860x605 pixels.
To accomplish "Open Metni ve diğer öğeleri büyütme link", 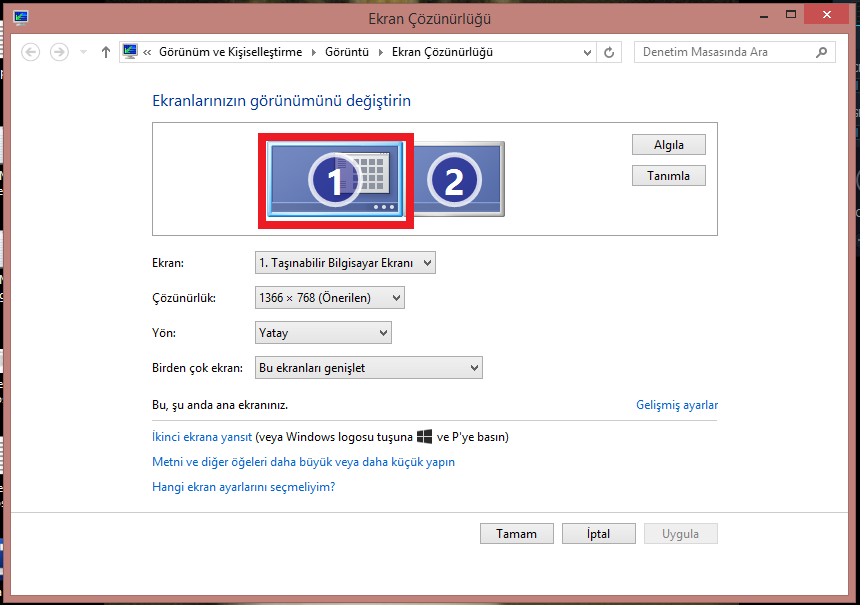I will (303, 462).
